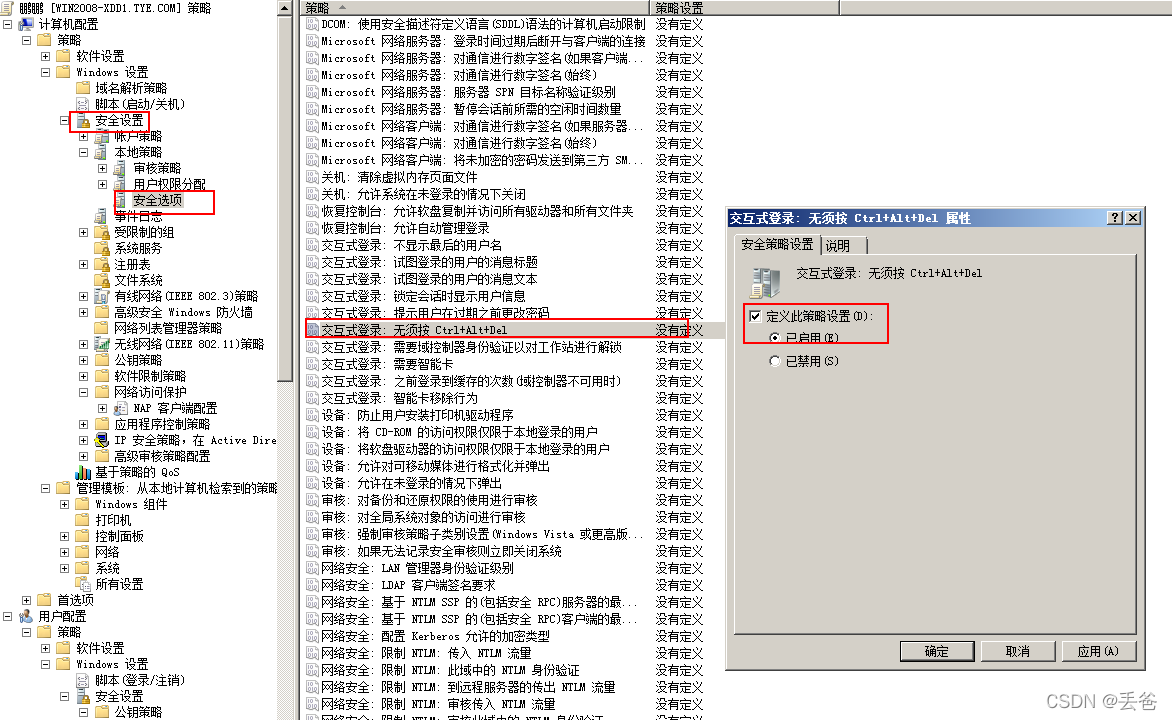This screenshot has height=720, width=1172.
Task: Sort by the 策略 column header
Action: click(x=475, y=7)
